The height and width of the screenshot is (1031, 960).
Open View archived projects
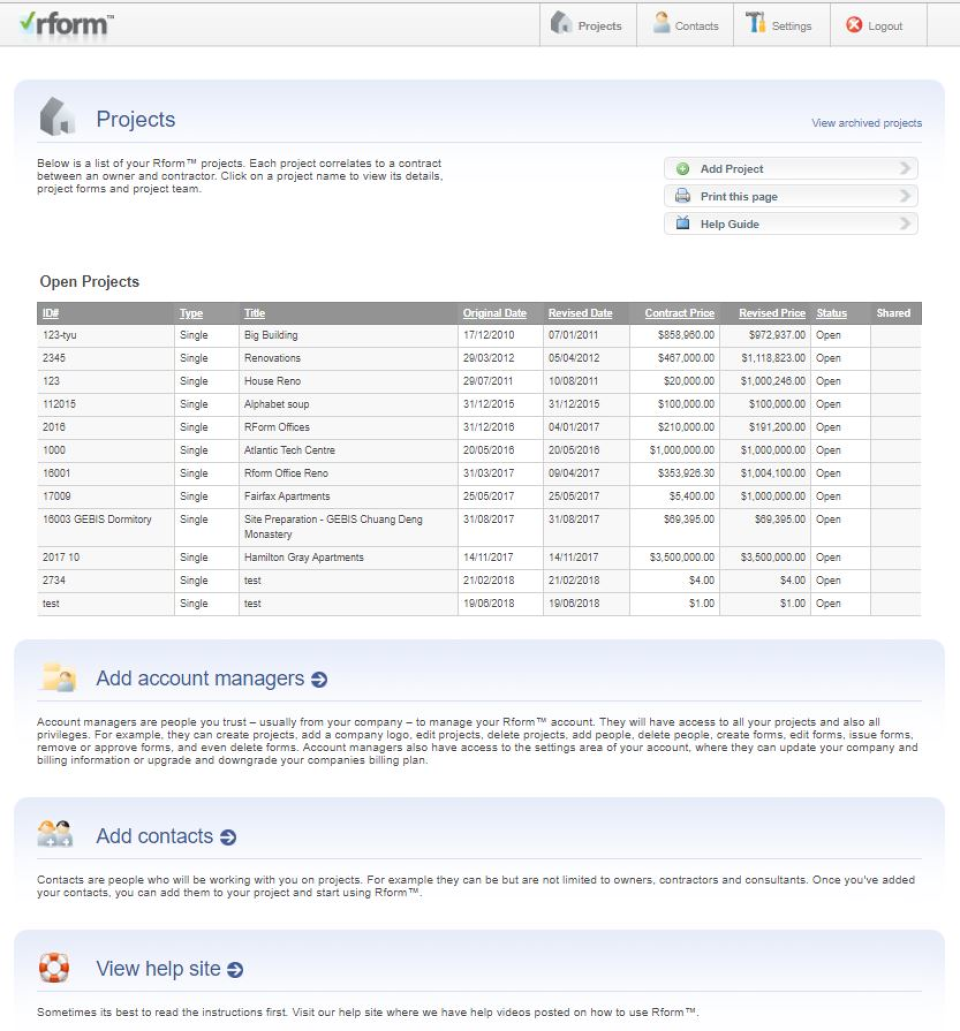click(866, 122)
